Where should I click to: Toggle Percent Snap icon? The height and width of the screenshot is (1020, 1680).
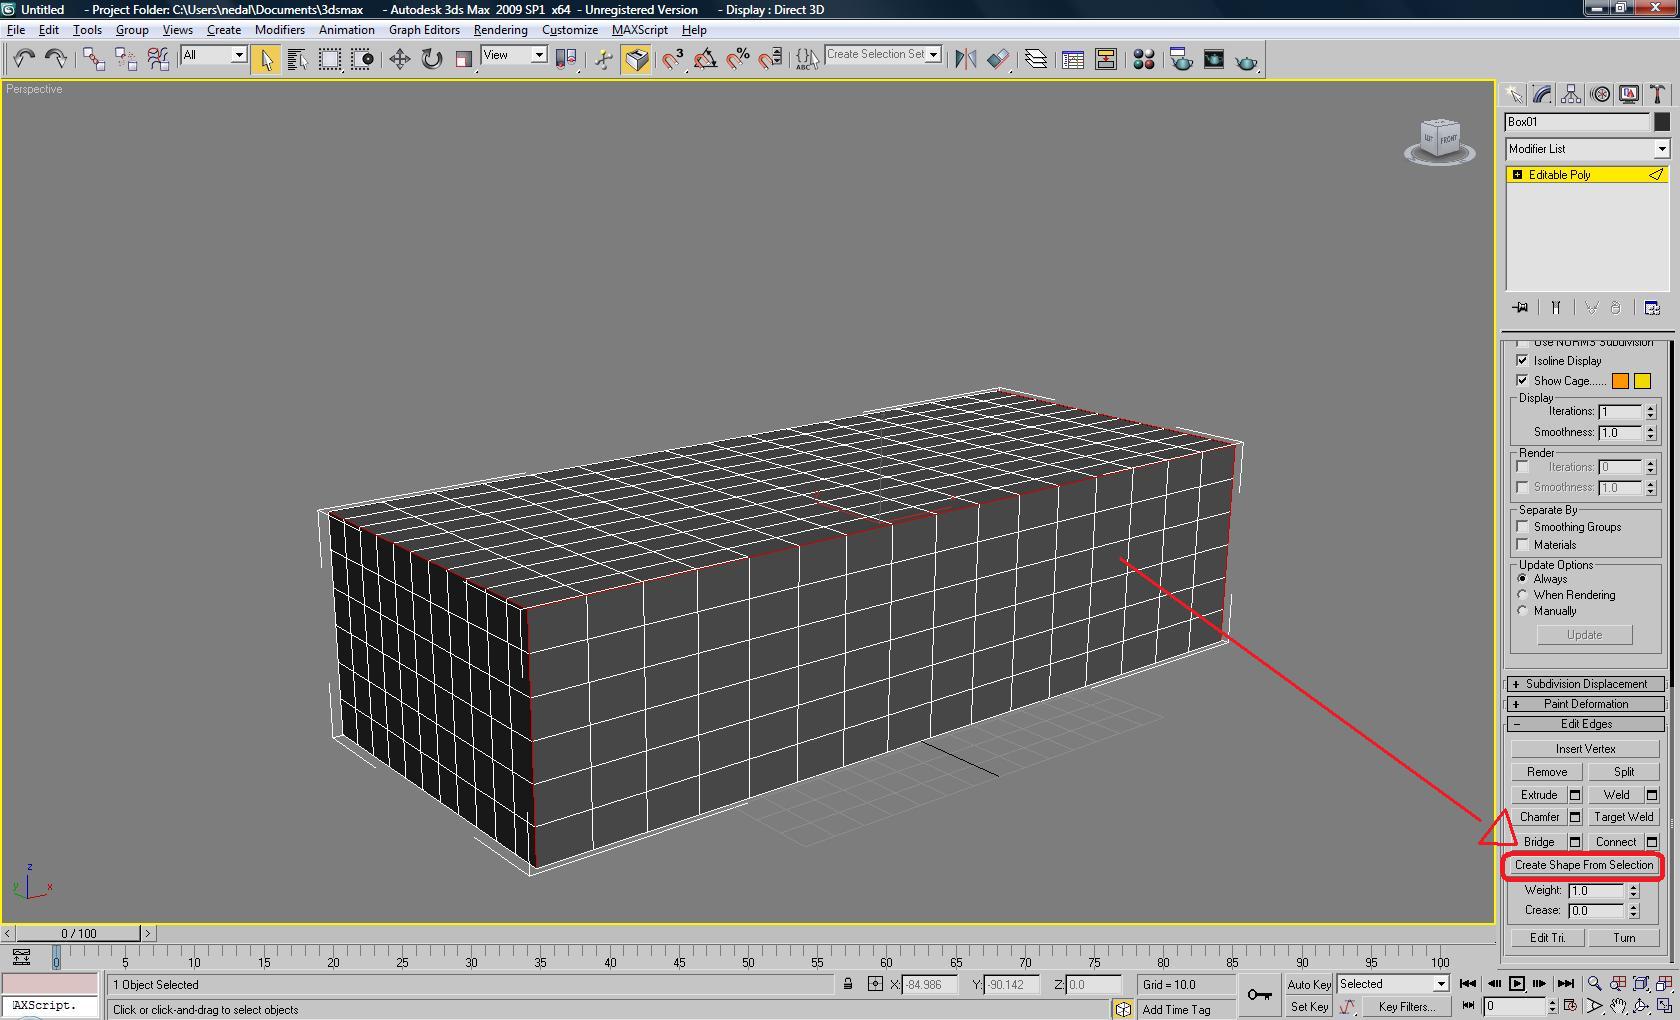click(x=737, y=59)
